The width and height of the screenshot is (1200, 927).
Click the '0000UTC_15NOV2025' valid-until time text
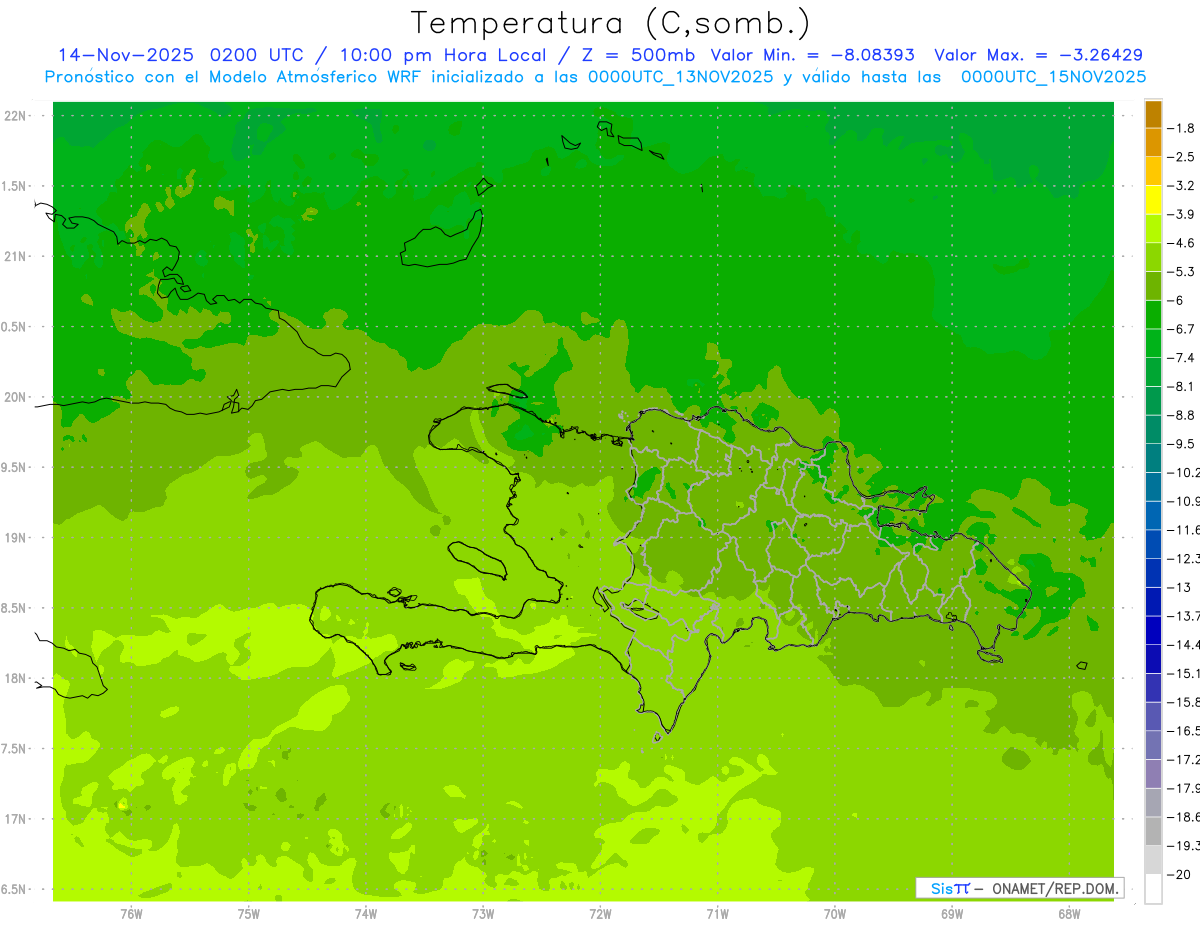(x=1053, y=77)
